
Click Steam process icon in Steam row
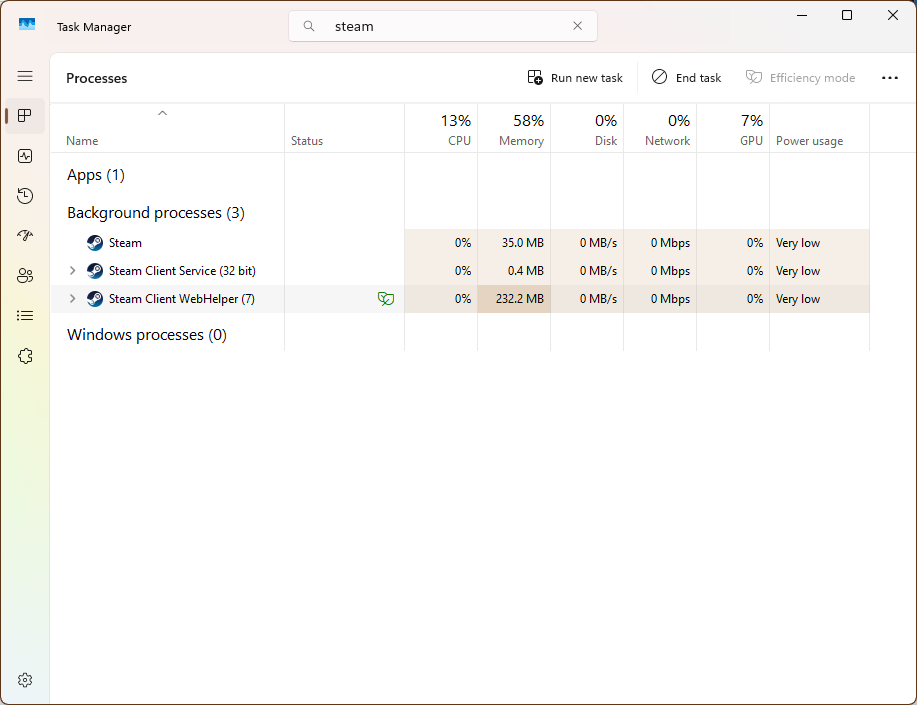click(x=95, y=243)
